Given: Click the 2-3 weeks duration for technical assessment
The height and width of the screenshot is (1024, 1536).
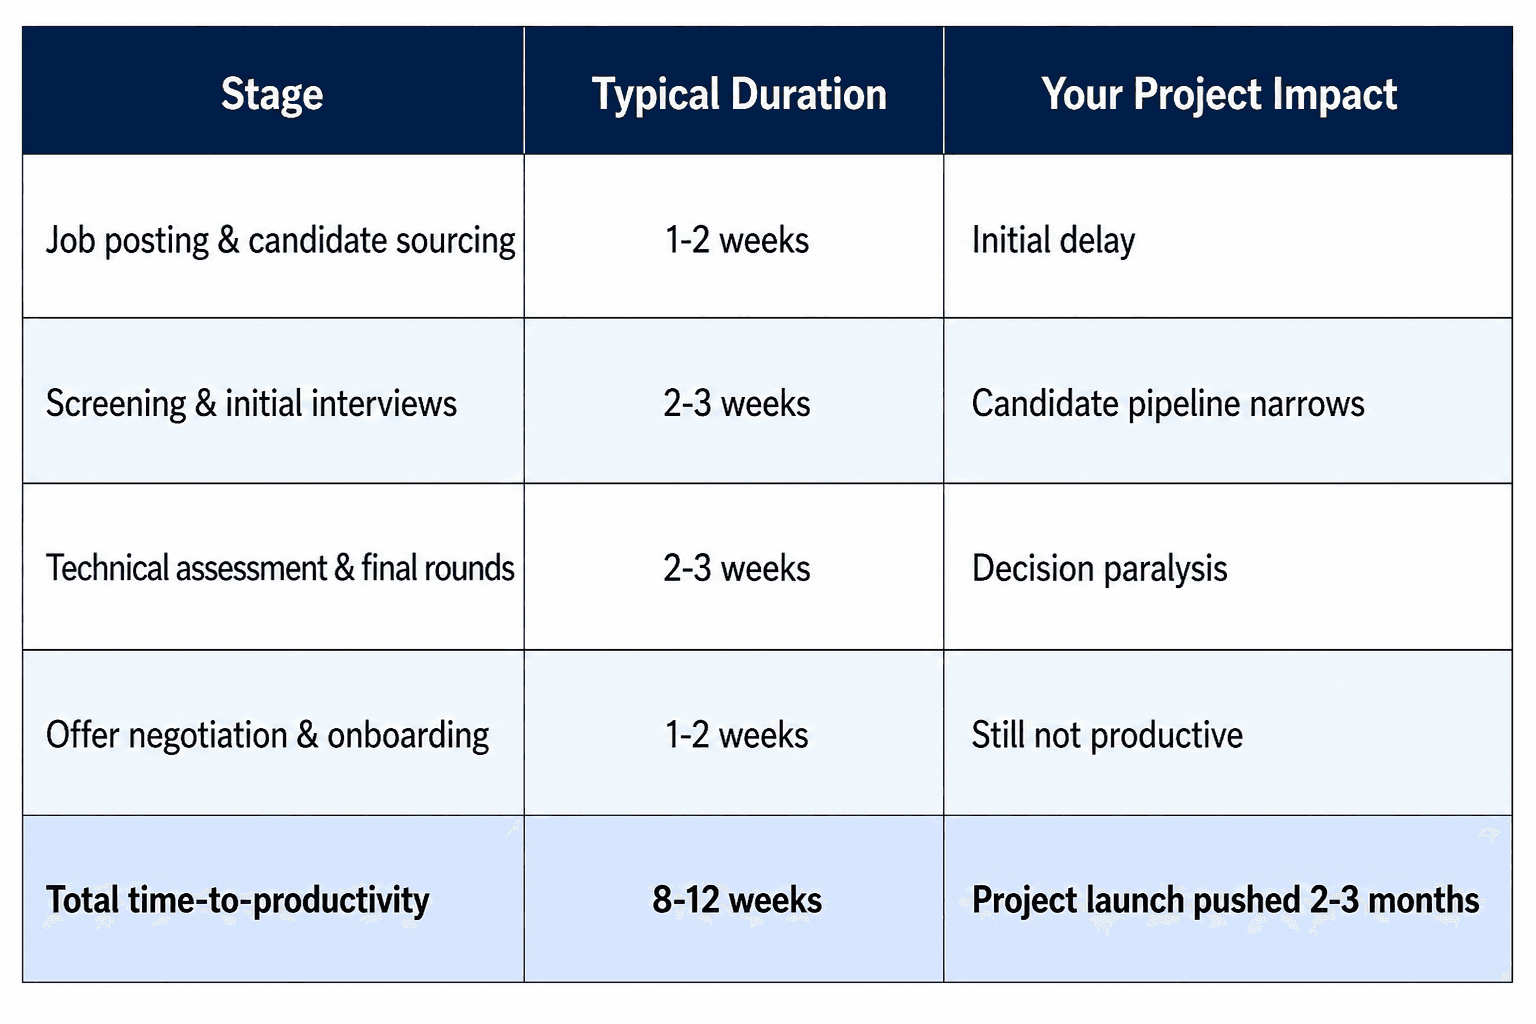Looking at the screenshot, I should pyautogui.click(x=736, y=568).
